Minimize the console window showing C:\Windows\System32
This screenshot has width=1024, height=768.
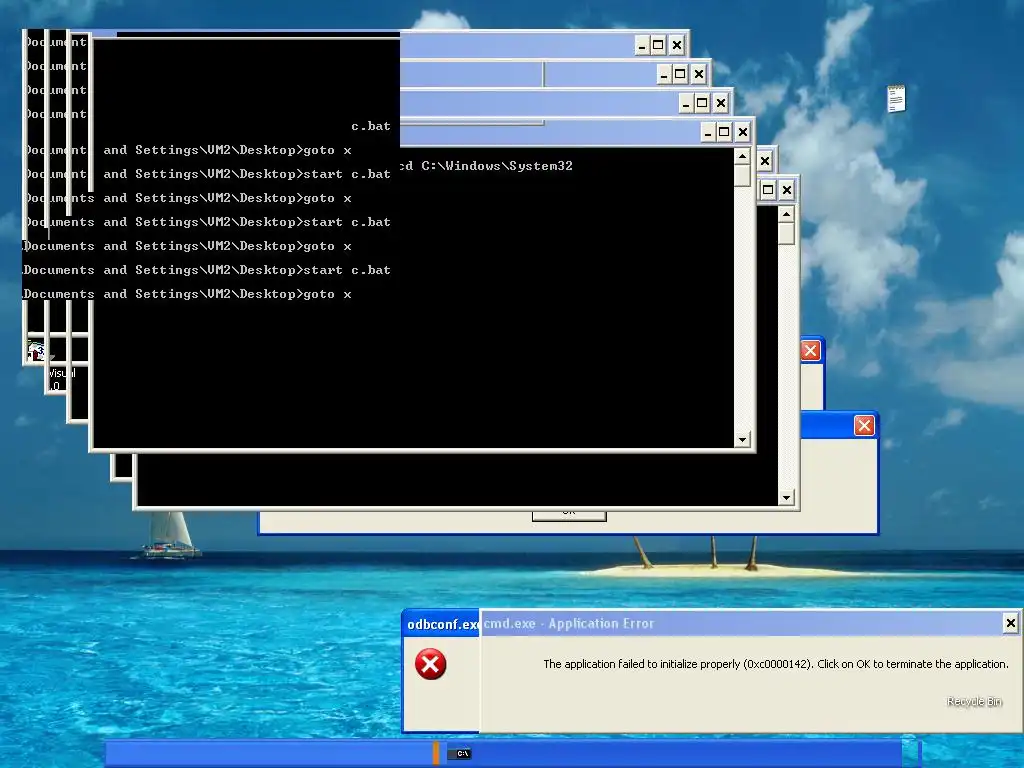[x=708, y=133]
